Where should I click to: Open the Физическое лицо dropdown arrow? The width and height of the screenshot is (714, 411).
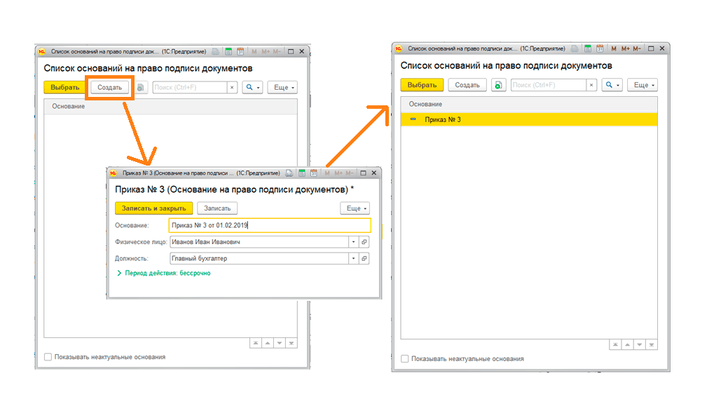point(353,242)
